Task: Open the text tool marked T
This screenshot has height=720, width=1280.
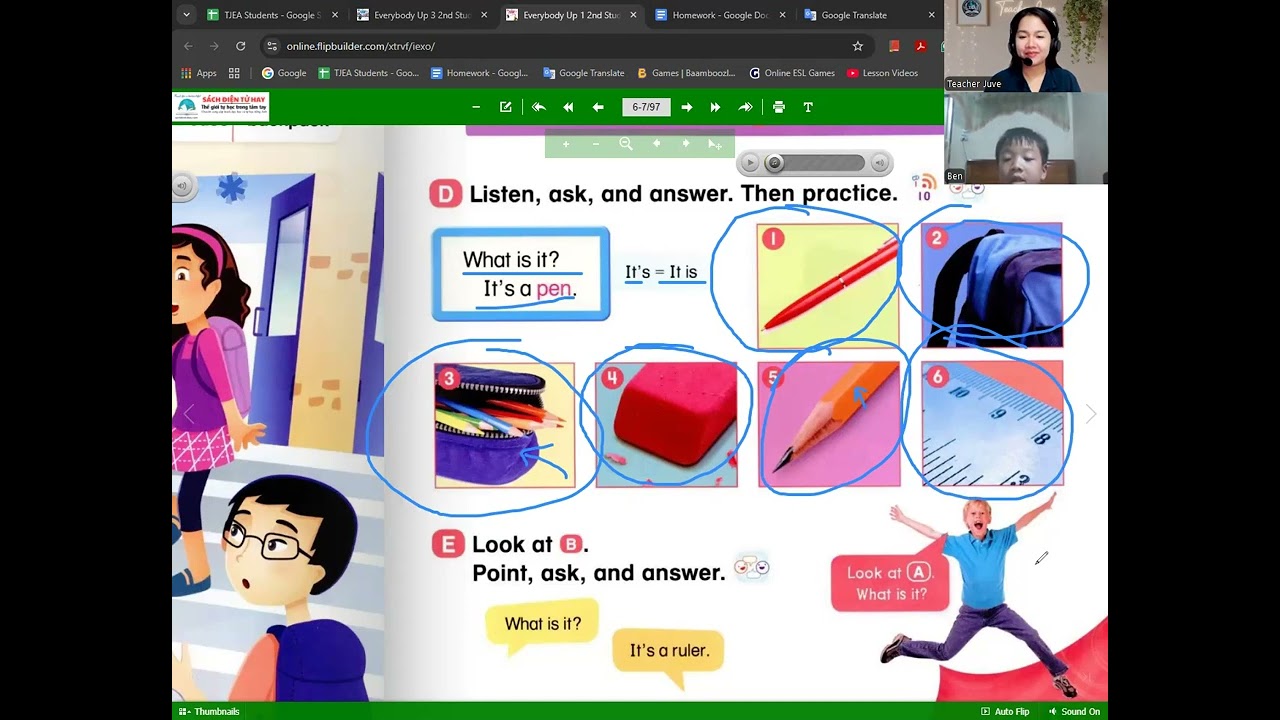Action: (x=808, y=107)
